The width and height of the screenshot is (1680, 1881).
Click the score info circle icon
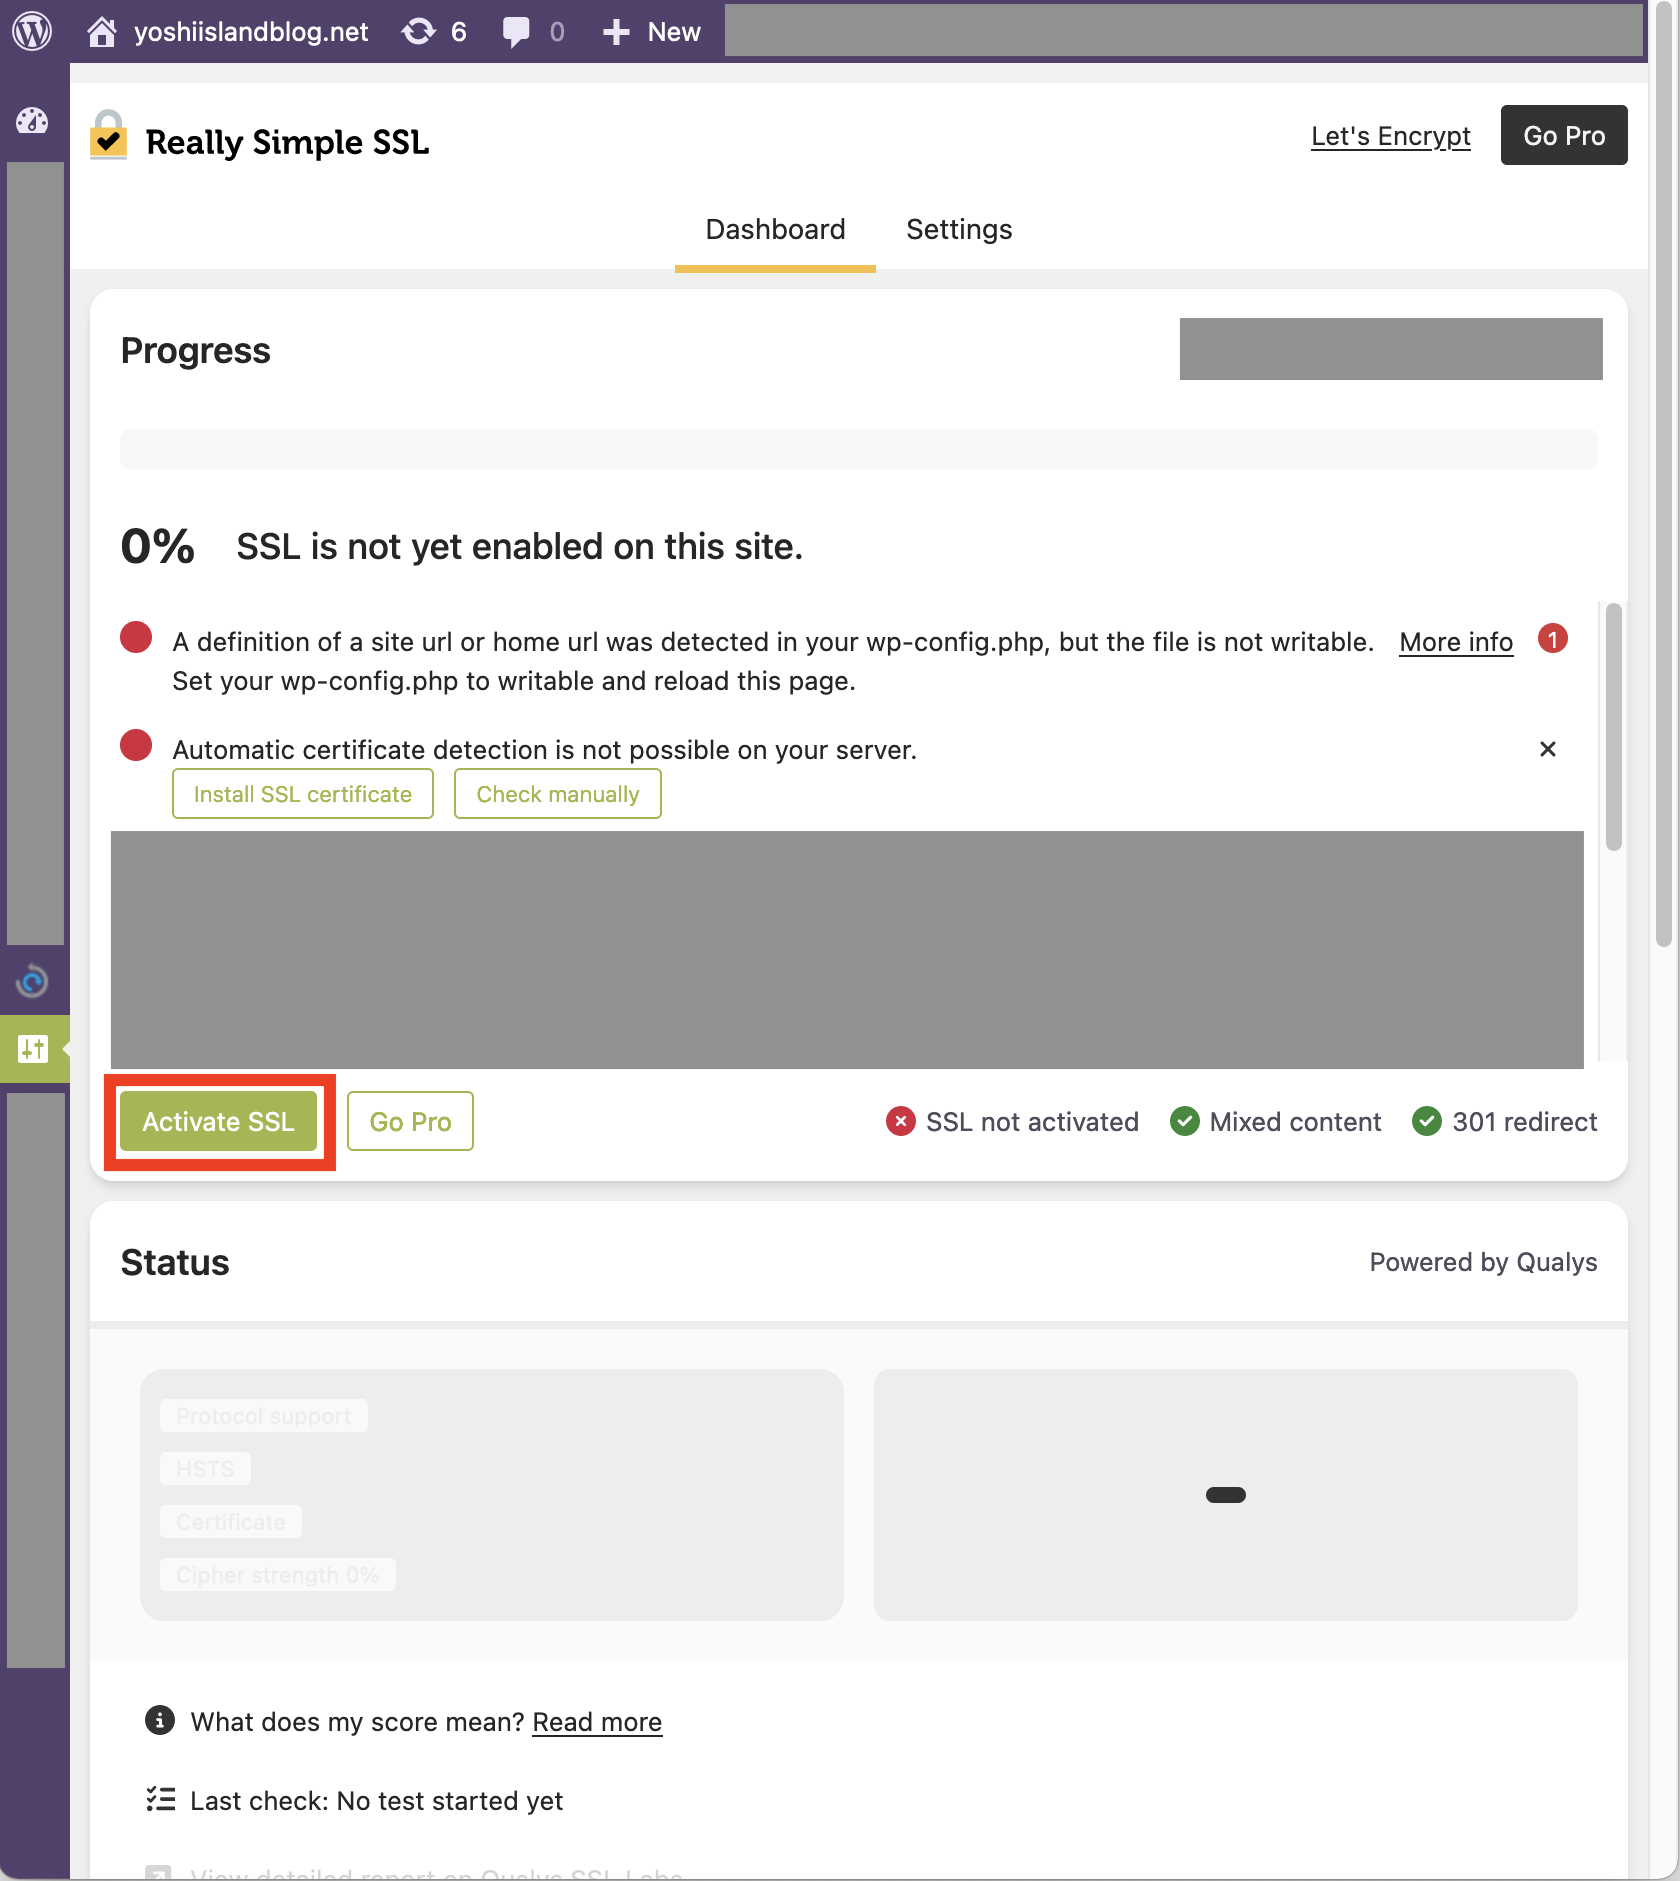160,1720
